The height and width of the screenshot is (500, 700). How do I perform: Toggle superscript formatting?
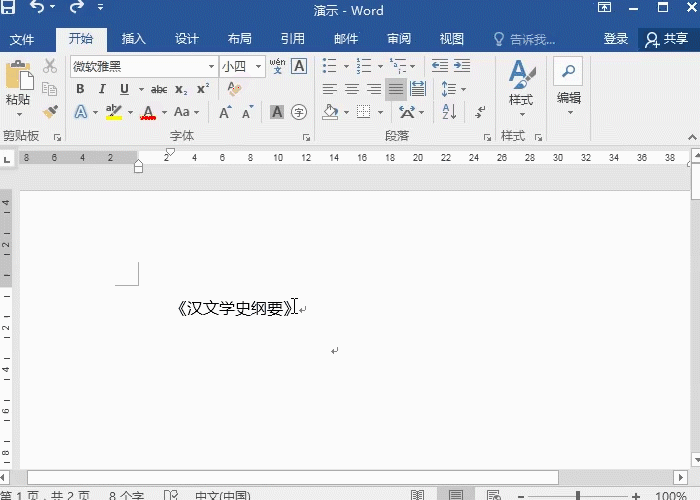tap(203, 89)
